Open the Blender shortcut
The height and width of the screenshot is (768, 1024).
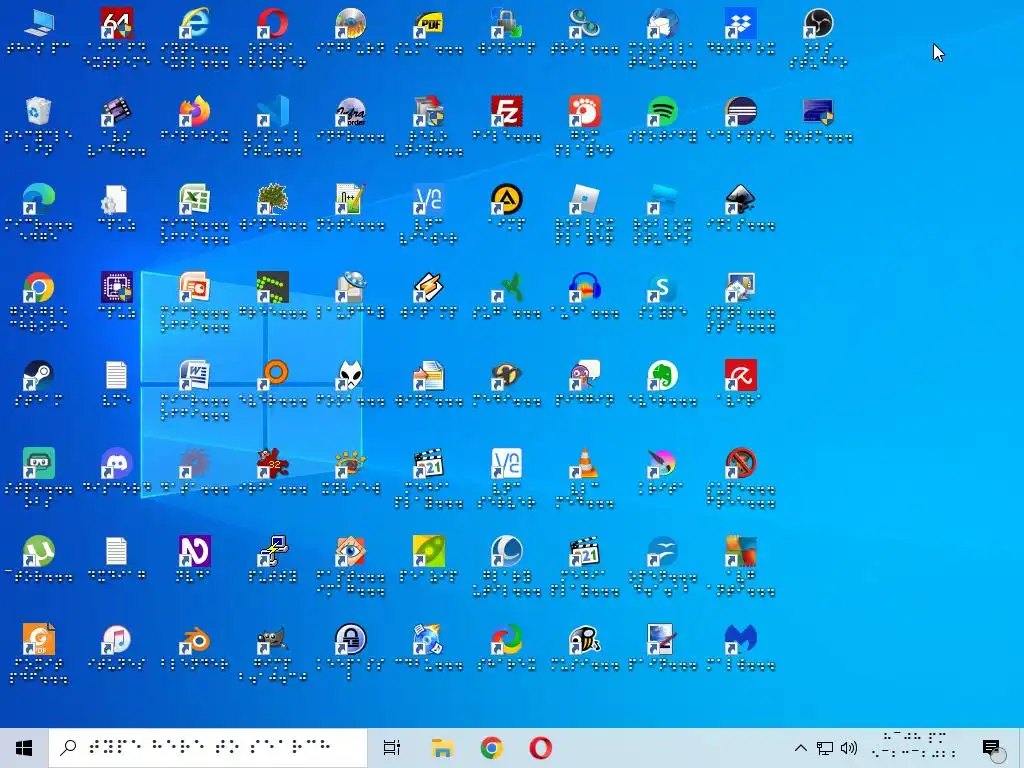tap(195, 639)
